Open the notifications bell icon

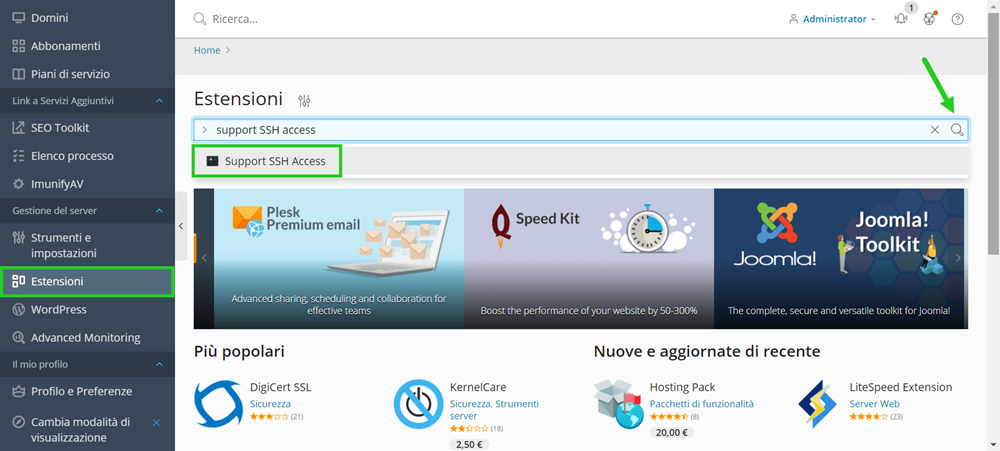(901, 18)
